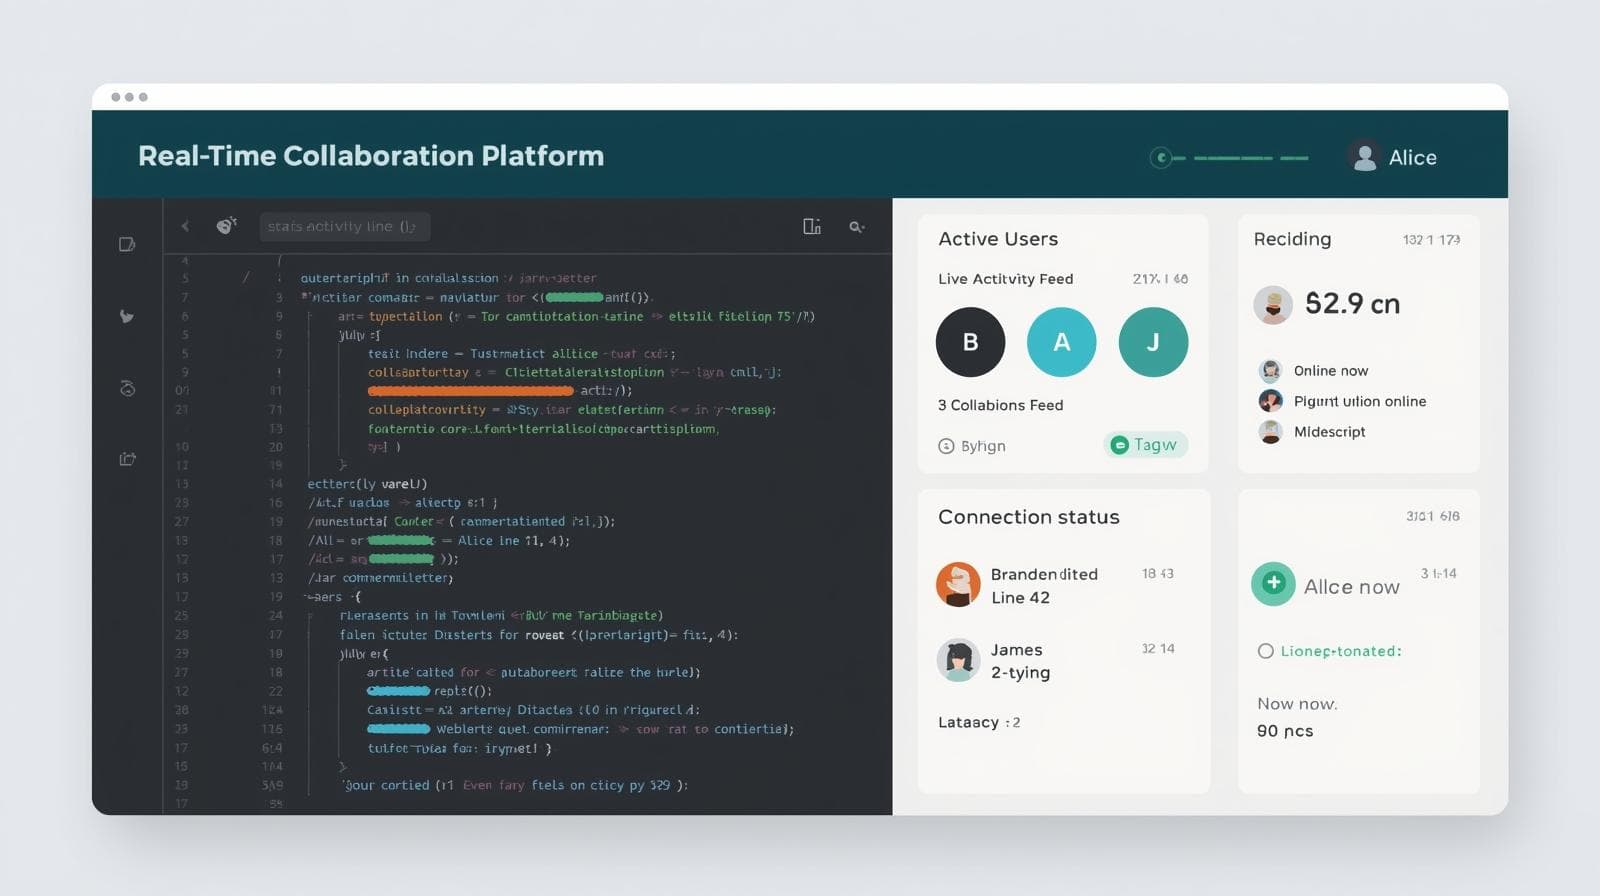The height and width of the screenshot is (896, 1600).
Task: Click the share icon in the sidebar
Action: click(127, 459)
